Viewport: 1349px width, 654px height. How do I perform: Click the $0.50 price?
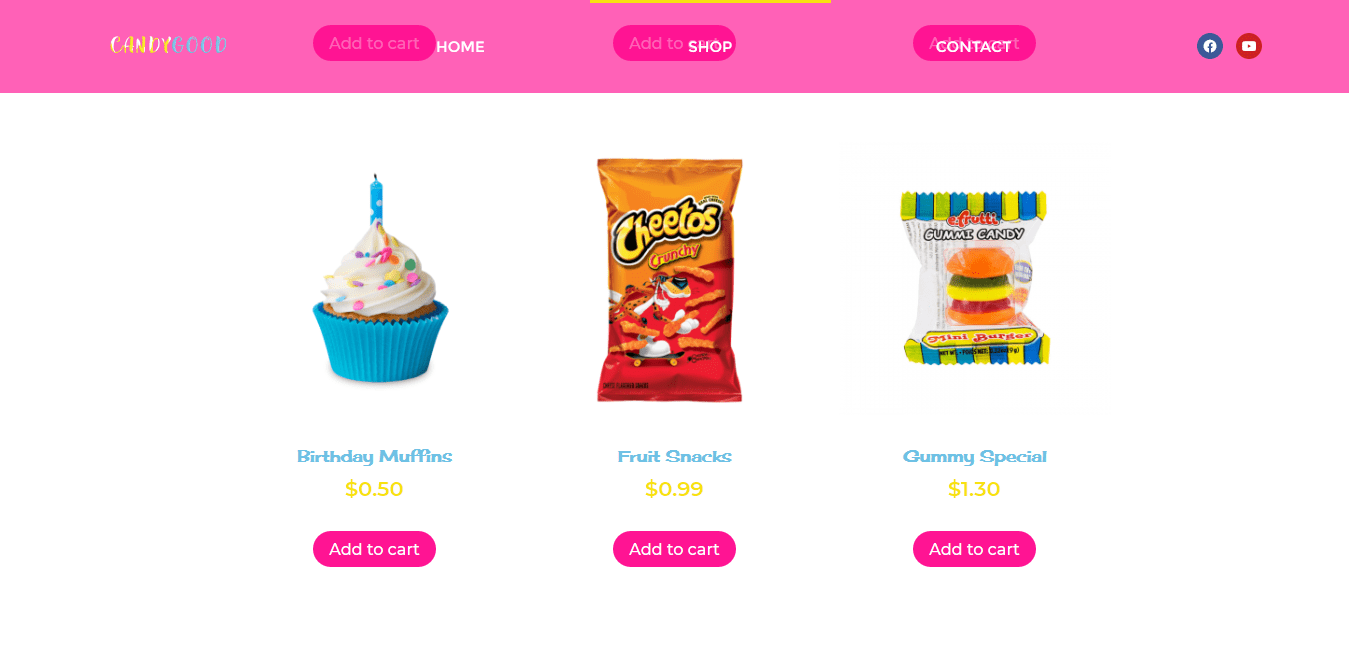pyautogui.click(x=374, y=489)
